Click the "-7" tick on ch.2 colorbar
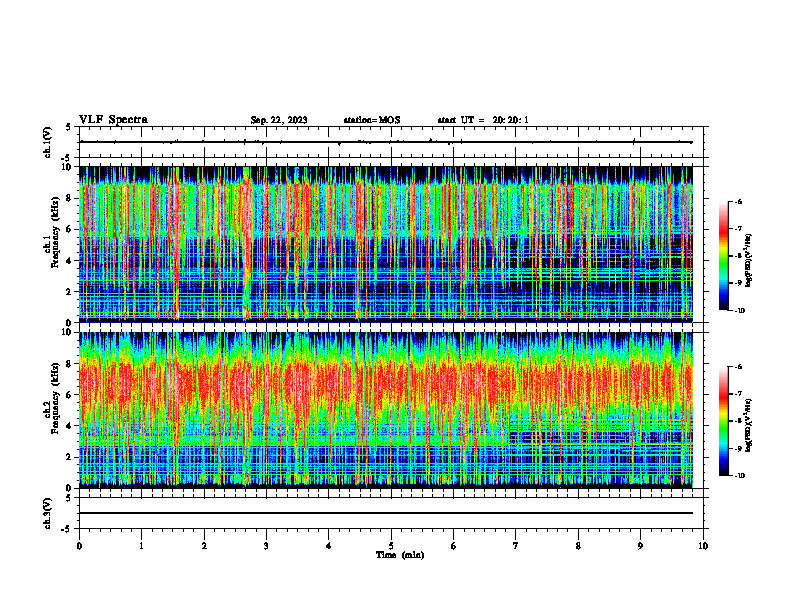This screenshot has height=612, width=792. pyautogui.click(x=738, y=394)
